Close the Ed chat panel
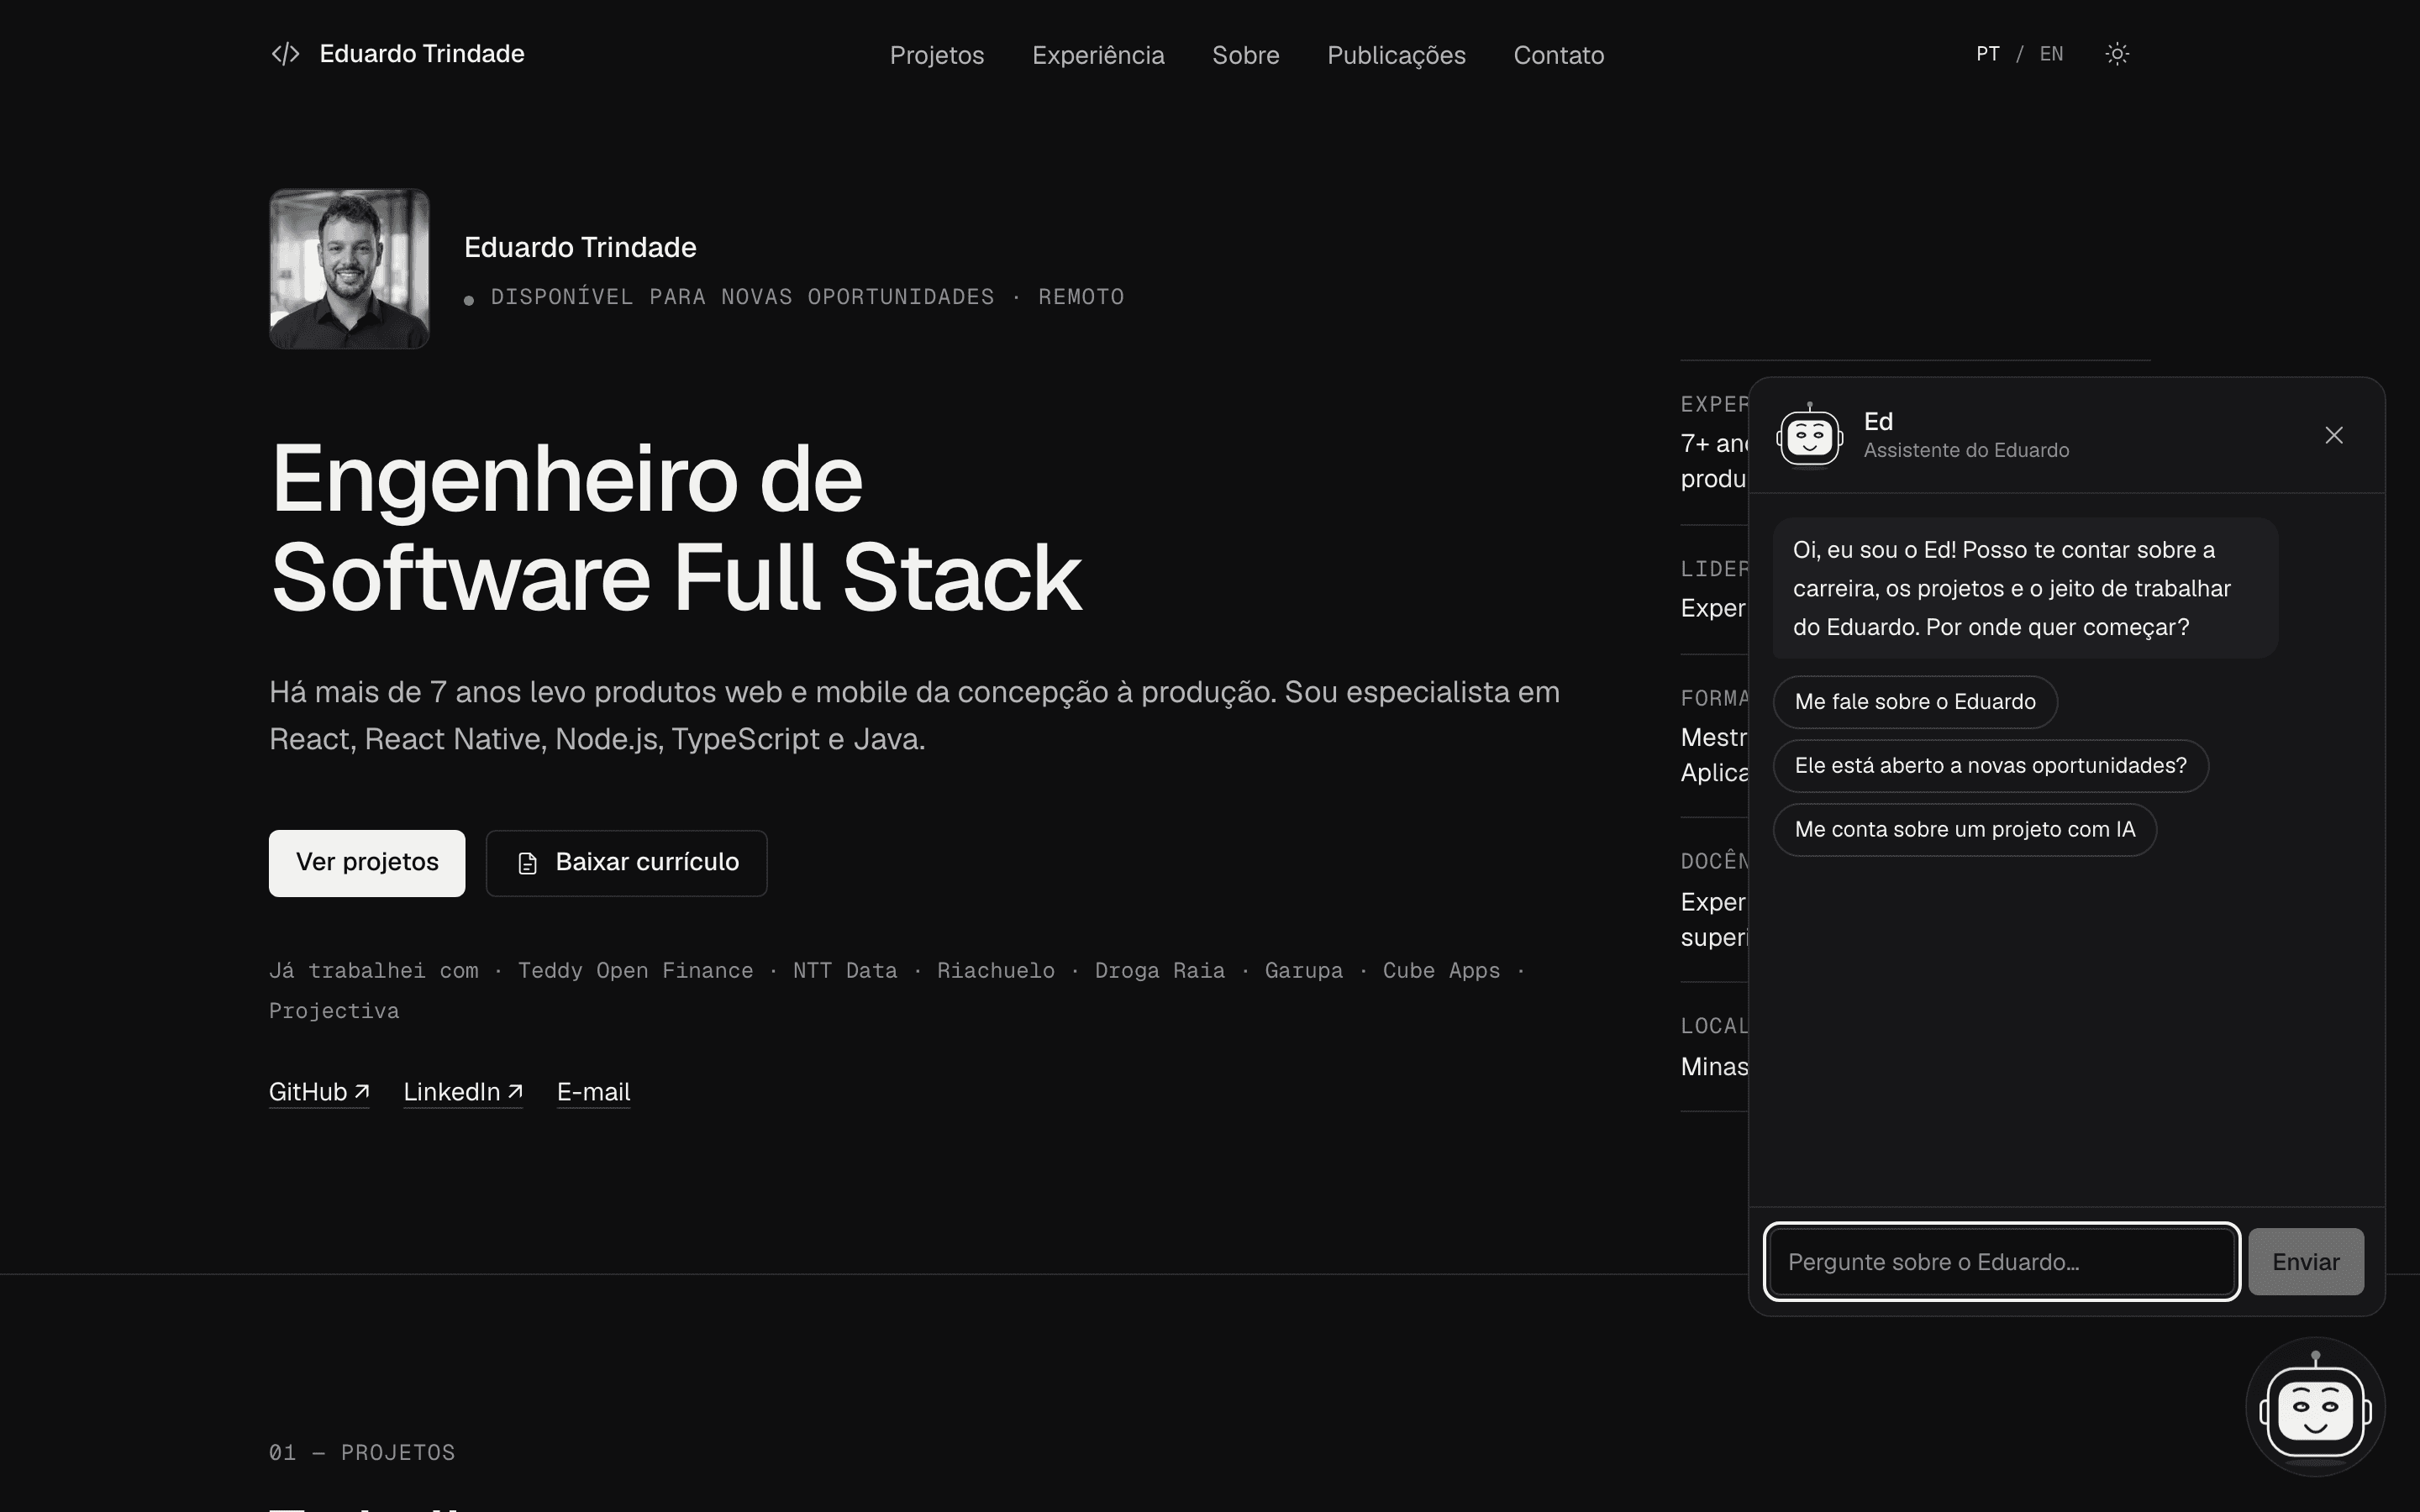This screenshot has height=1512, width=2420. (2334, 435)
